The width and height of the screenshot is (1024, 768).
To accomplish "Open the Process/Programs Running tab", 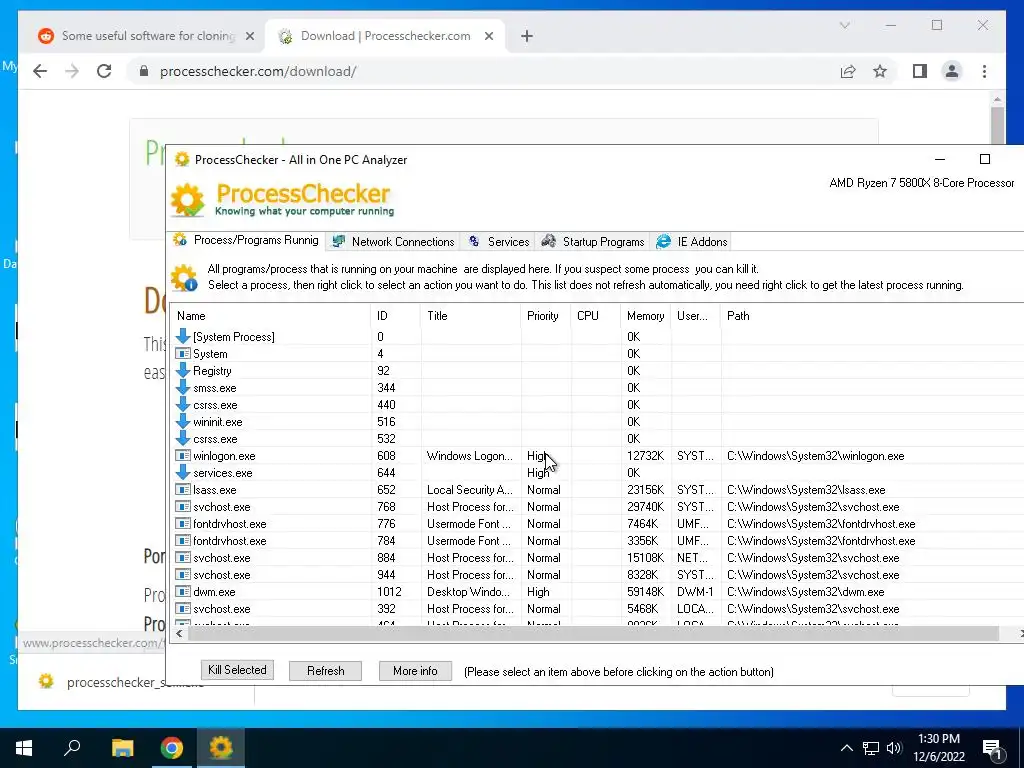I will click(x=246, y=240).
